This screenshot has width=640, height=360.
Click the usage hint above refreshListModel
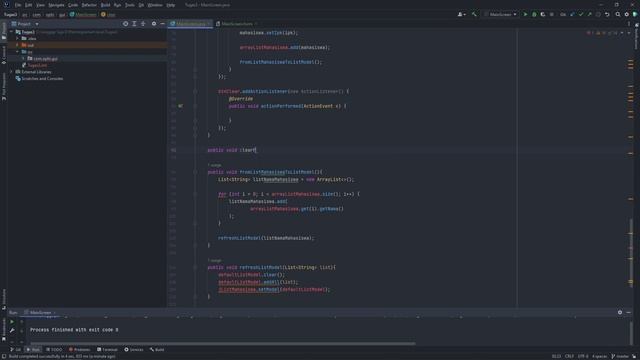click(215, 260)
